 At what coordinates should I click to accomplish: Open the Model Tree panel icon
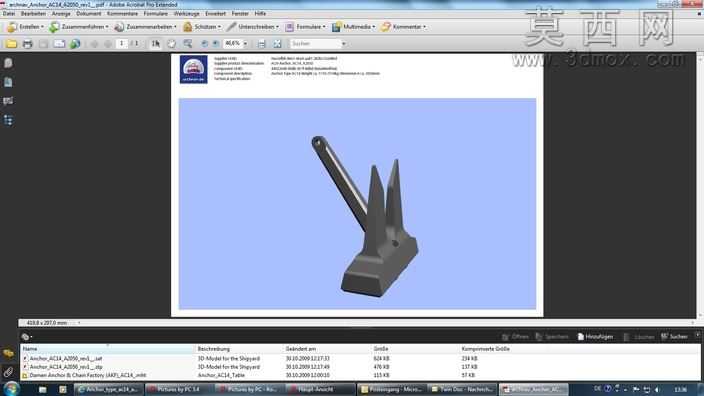coord(8,120)
